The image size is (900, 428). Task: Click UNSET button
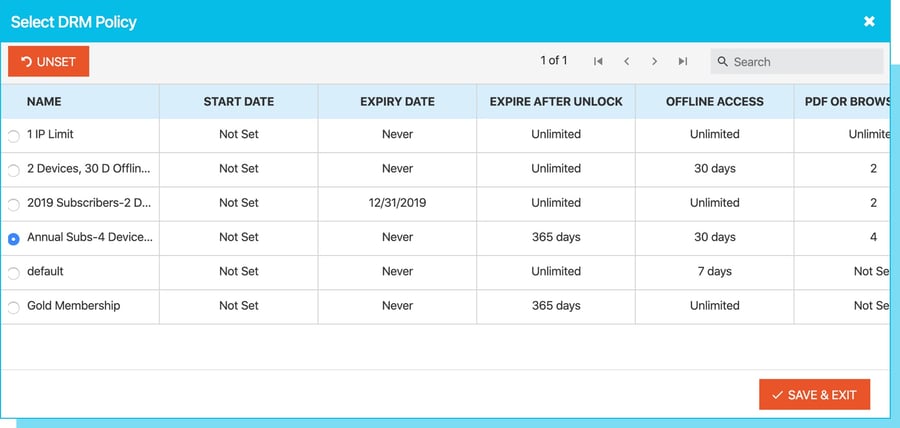[49, 61]
